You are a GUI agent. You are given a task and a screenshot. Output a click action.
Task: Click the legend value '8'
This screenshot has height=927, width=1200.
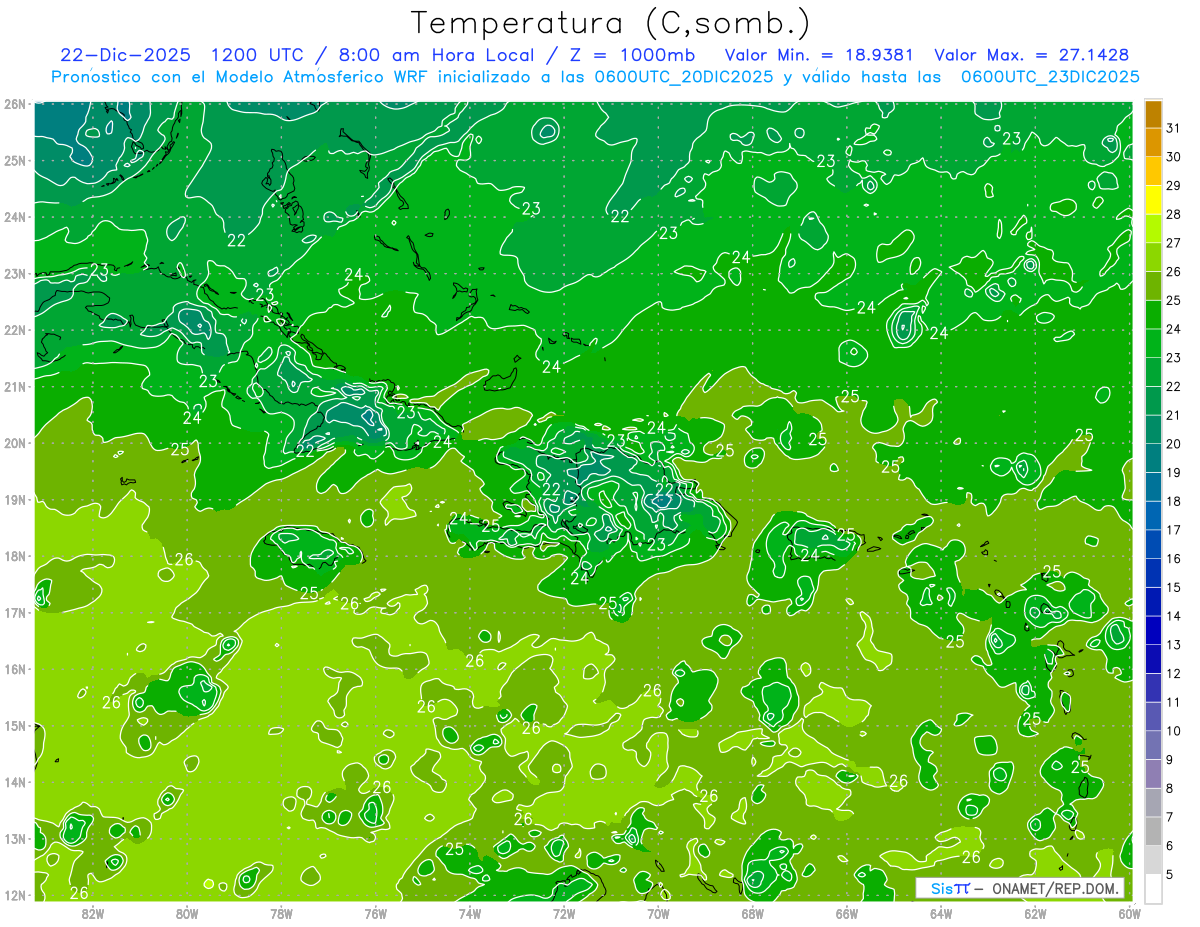[1170, 788]
